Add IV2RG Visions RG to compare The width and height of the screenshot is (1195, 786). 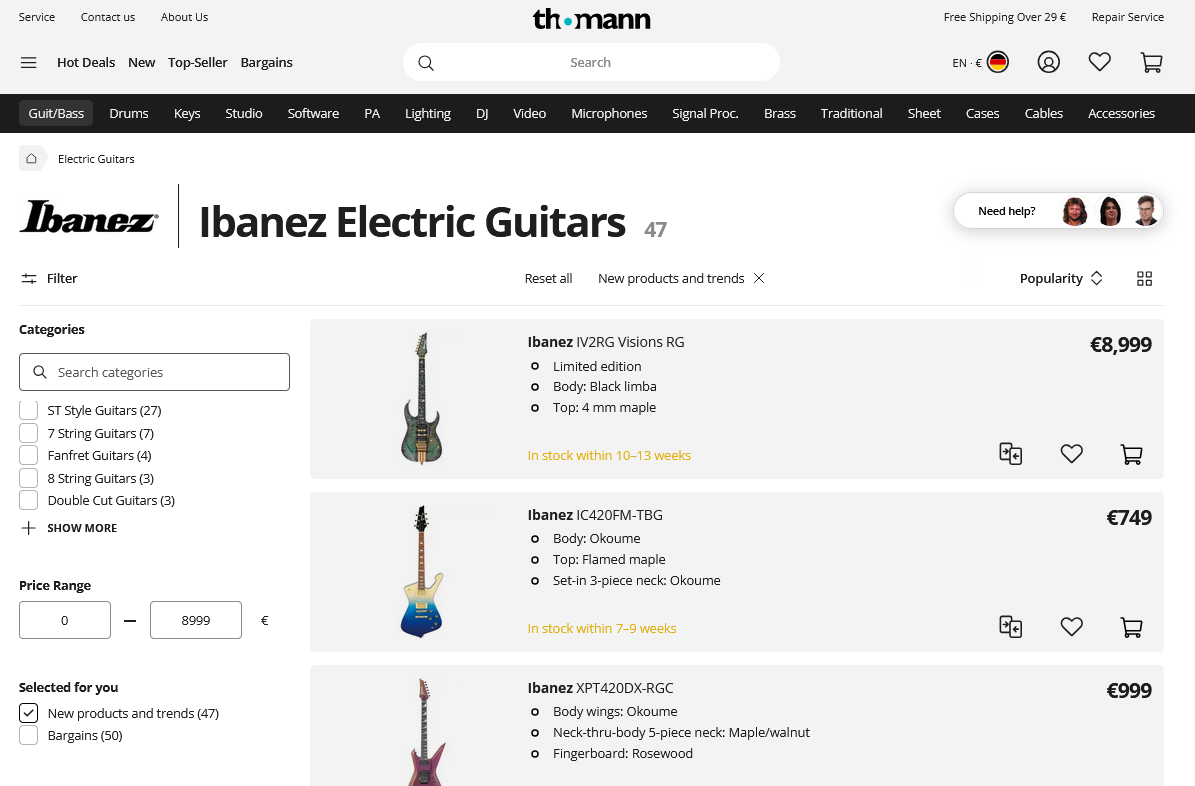[x=1011, y=454]
